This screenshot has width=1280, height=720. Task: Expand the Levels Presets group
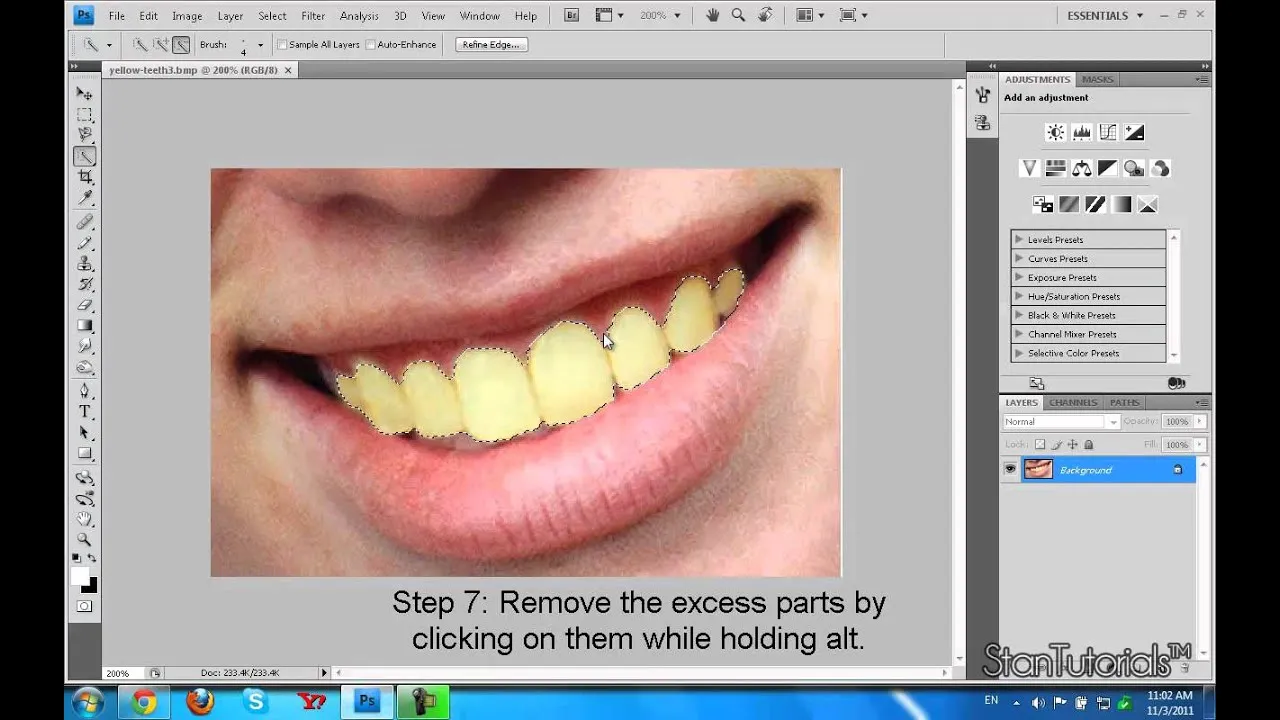point(1018,239)
